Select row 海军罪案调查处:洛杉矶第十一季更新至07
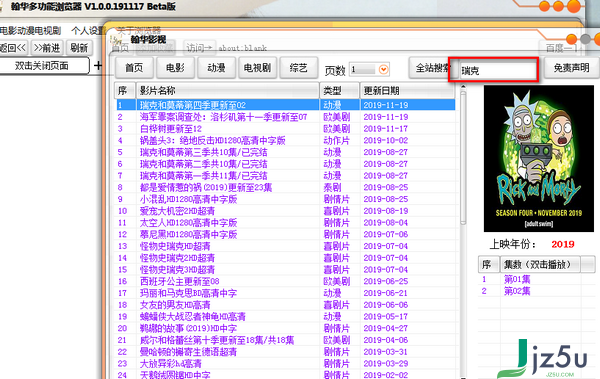 [285, 117]
